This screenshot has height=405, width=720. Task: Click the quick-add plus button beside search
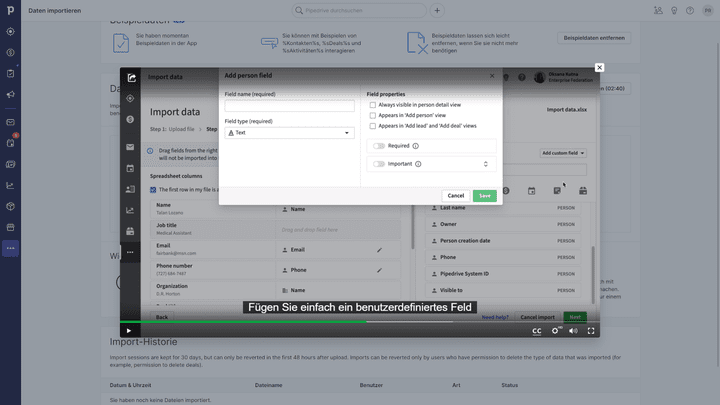(437, 11)
